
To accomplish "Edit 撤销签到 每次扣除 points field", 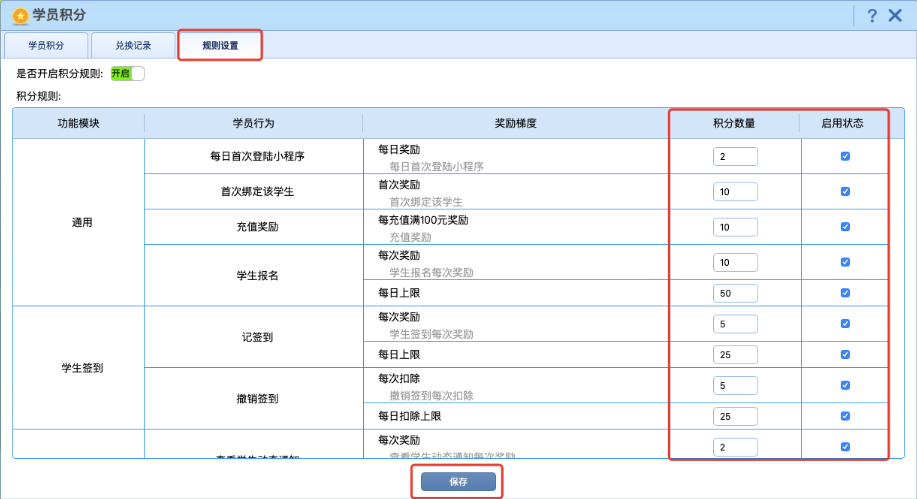I will (735, 386).
